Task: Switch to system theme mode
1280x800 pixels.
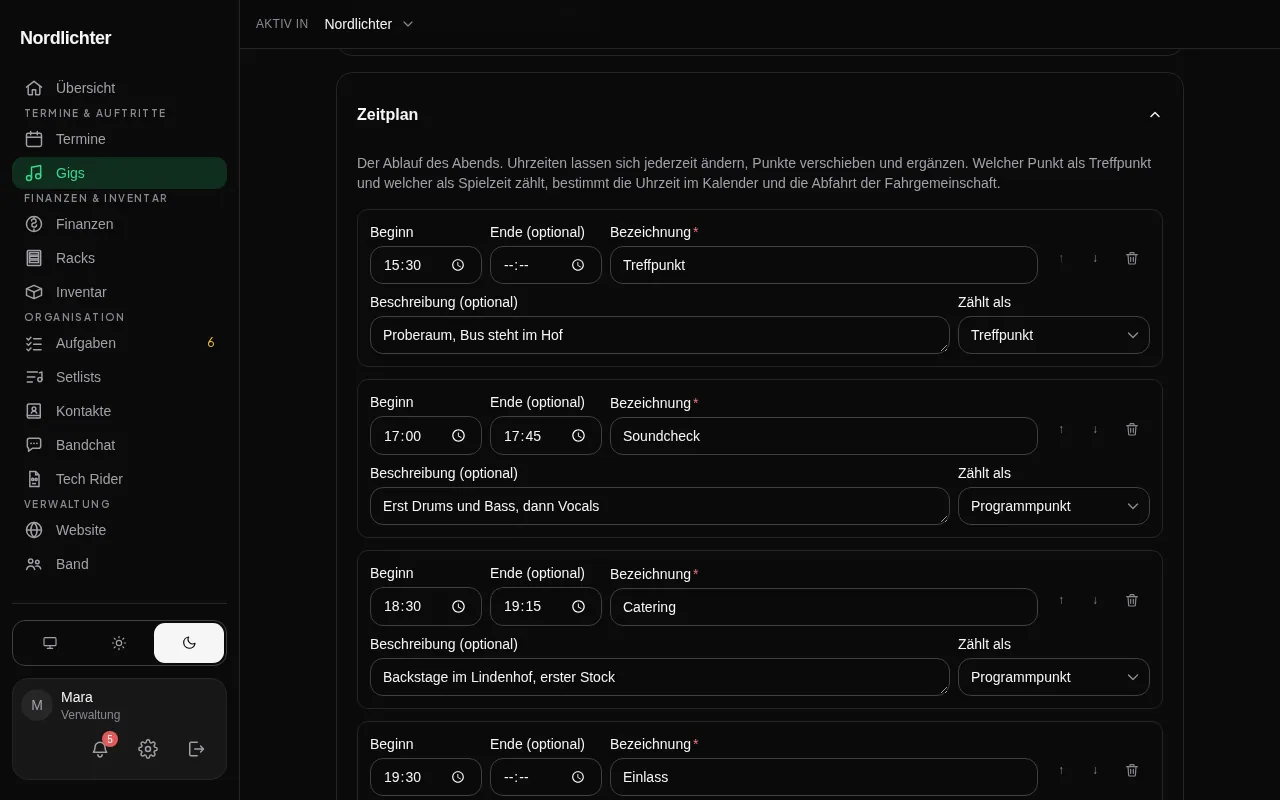Action: [50, 643]
